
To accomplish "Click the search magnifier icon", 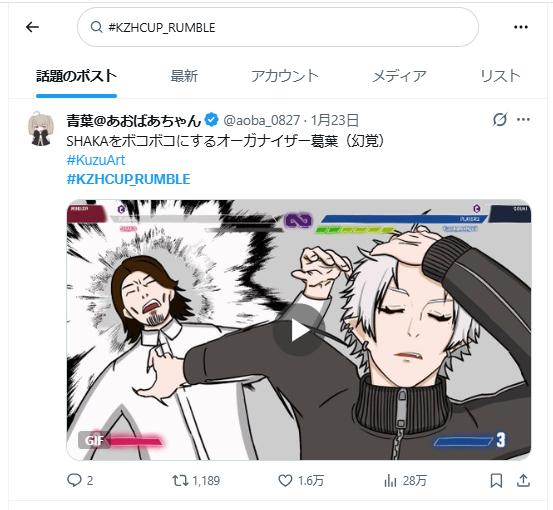I will [96, 27].
